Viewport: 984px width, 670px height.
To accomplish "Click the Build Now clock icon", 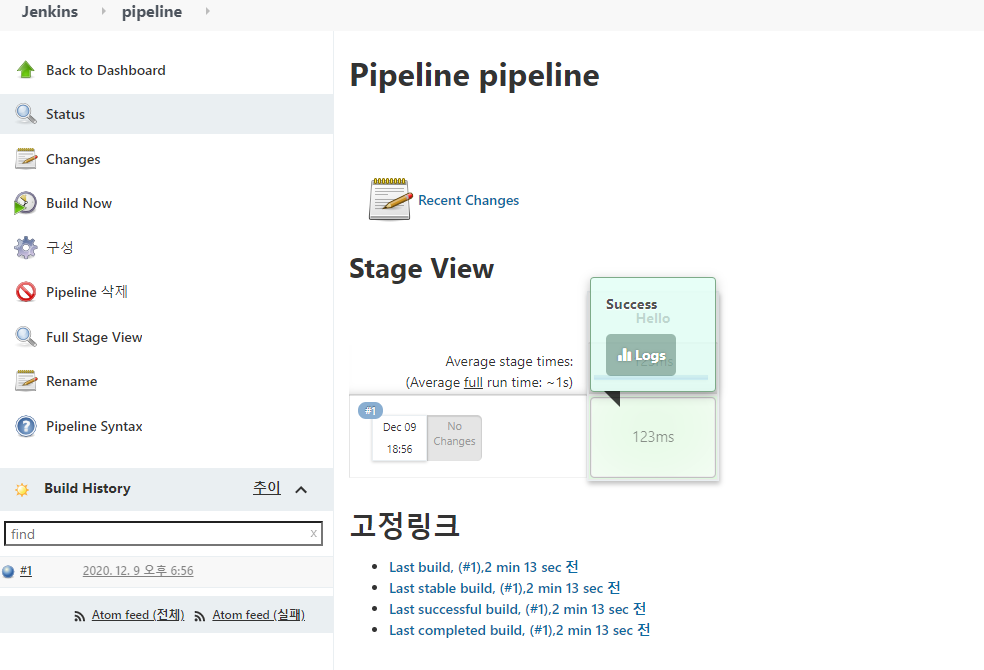I will click(25, 203).
